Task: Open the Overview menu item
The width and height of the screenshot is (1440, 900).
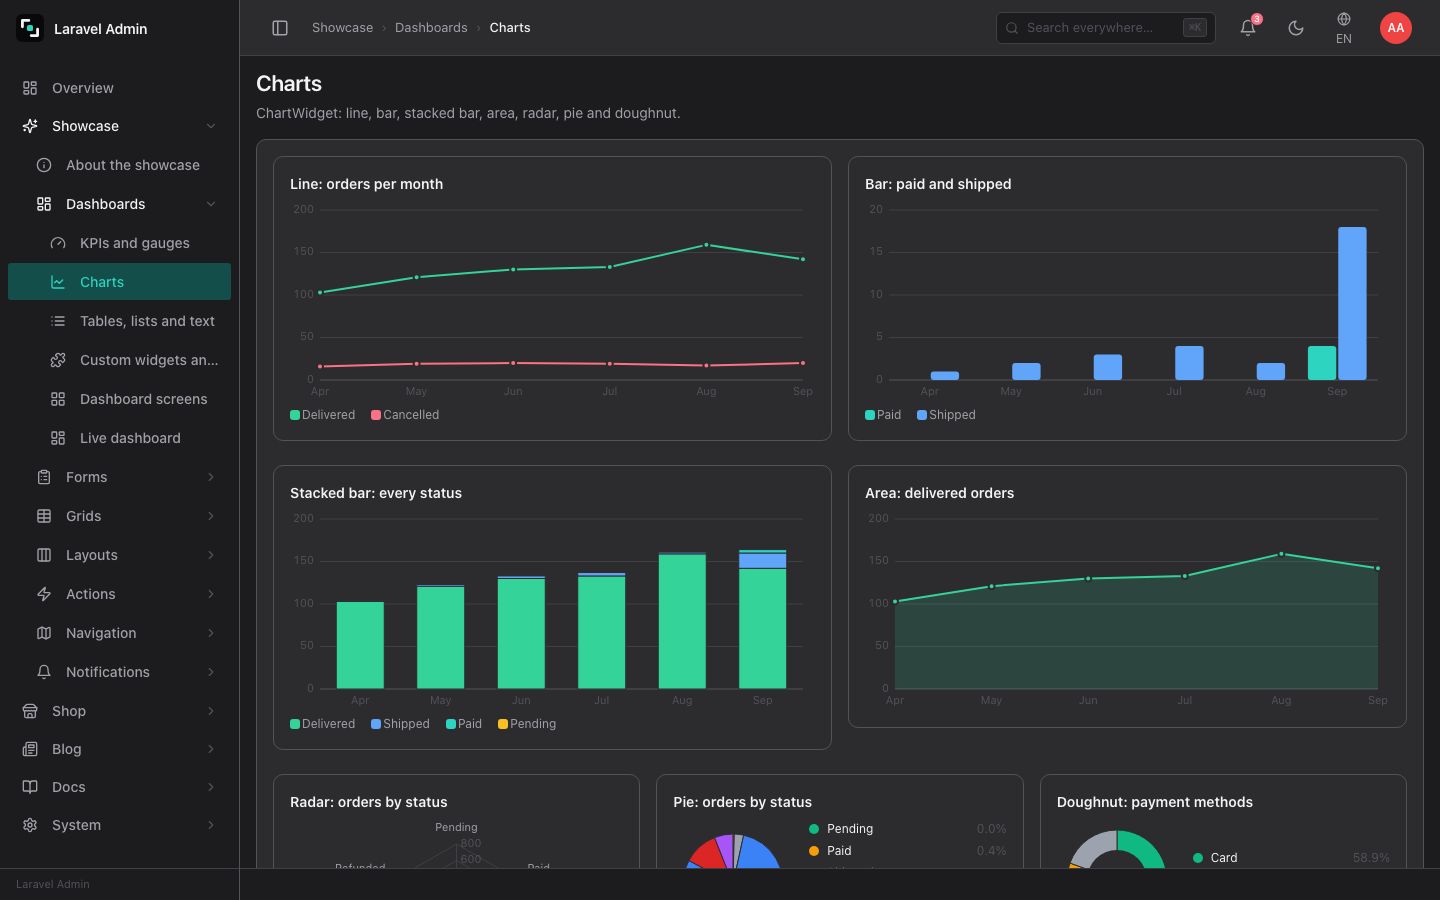Action: click(x=119, y=88)
